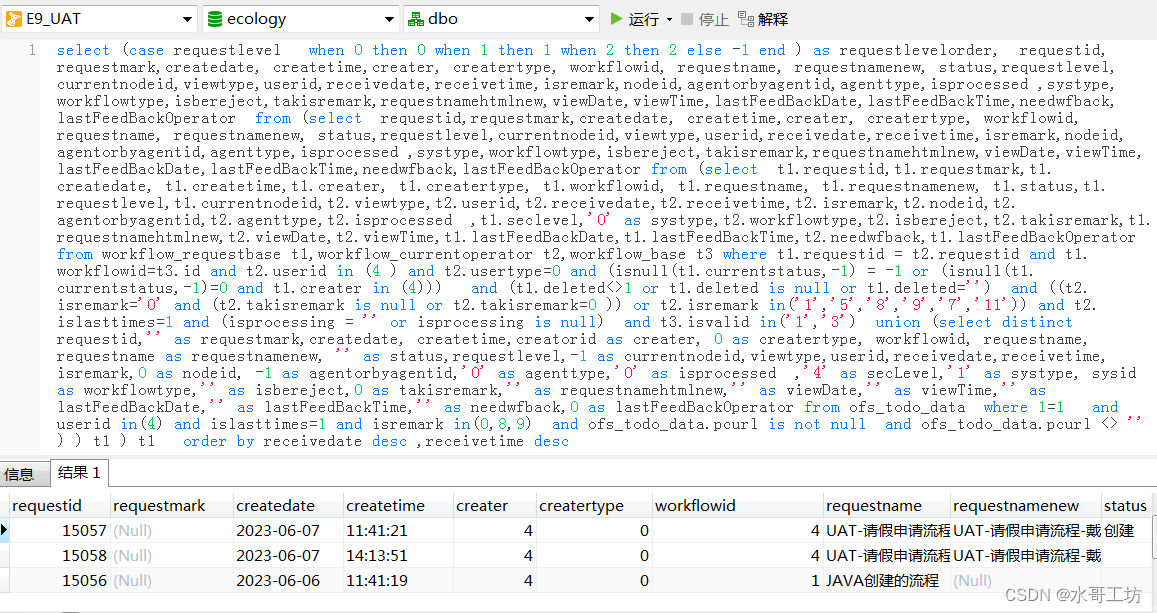Click the green database cylinder icon beside ecology

[x=216, y=17]
